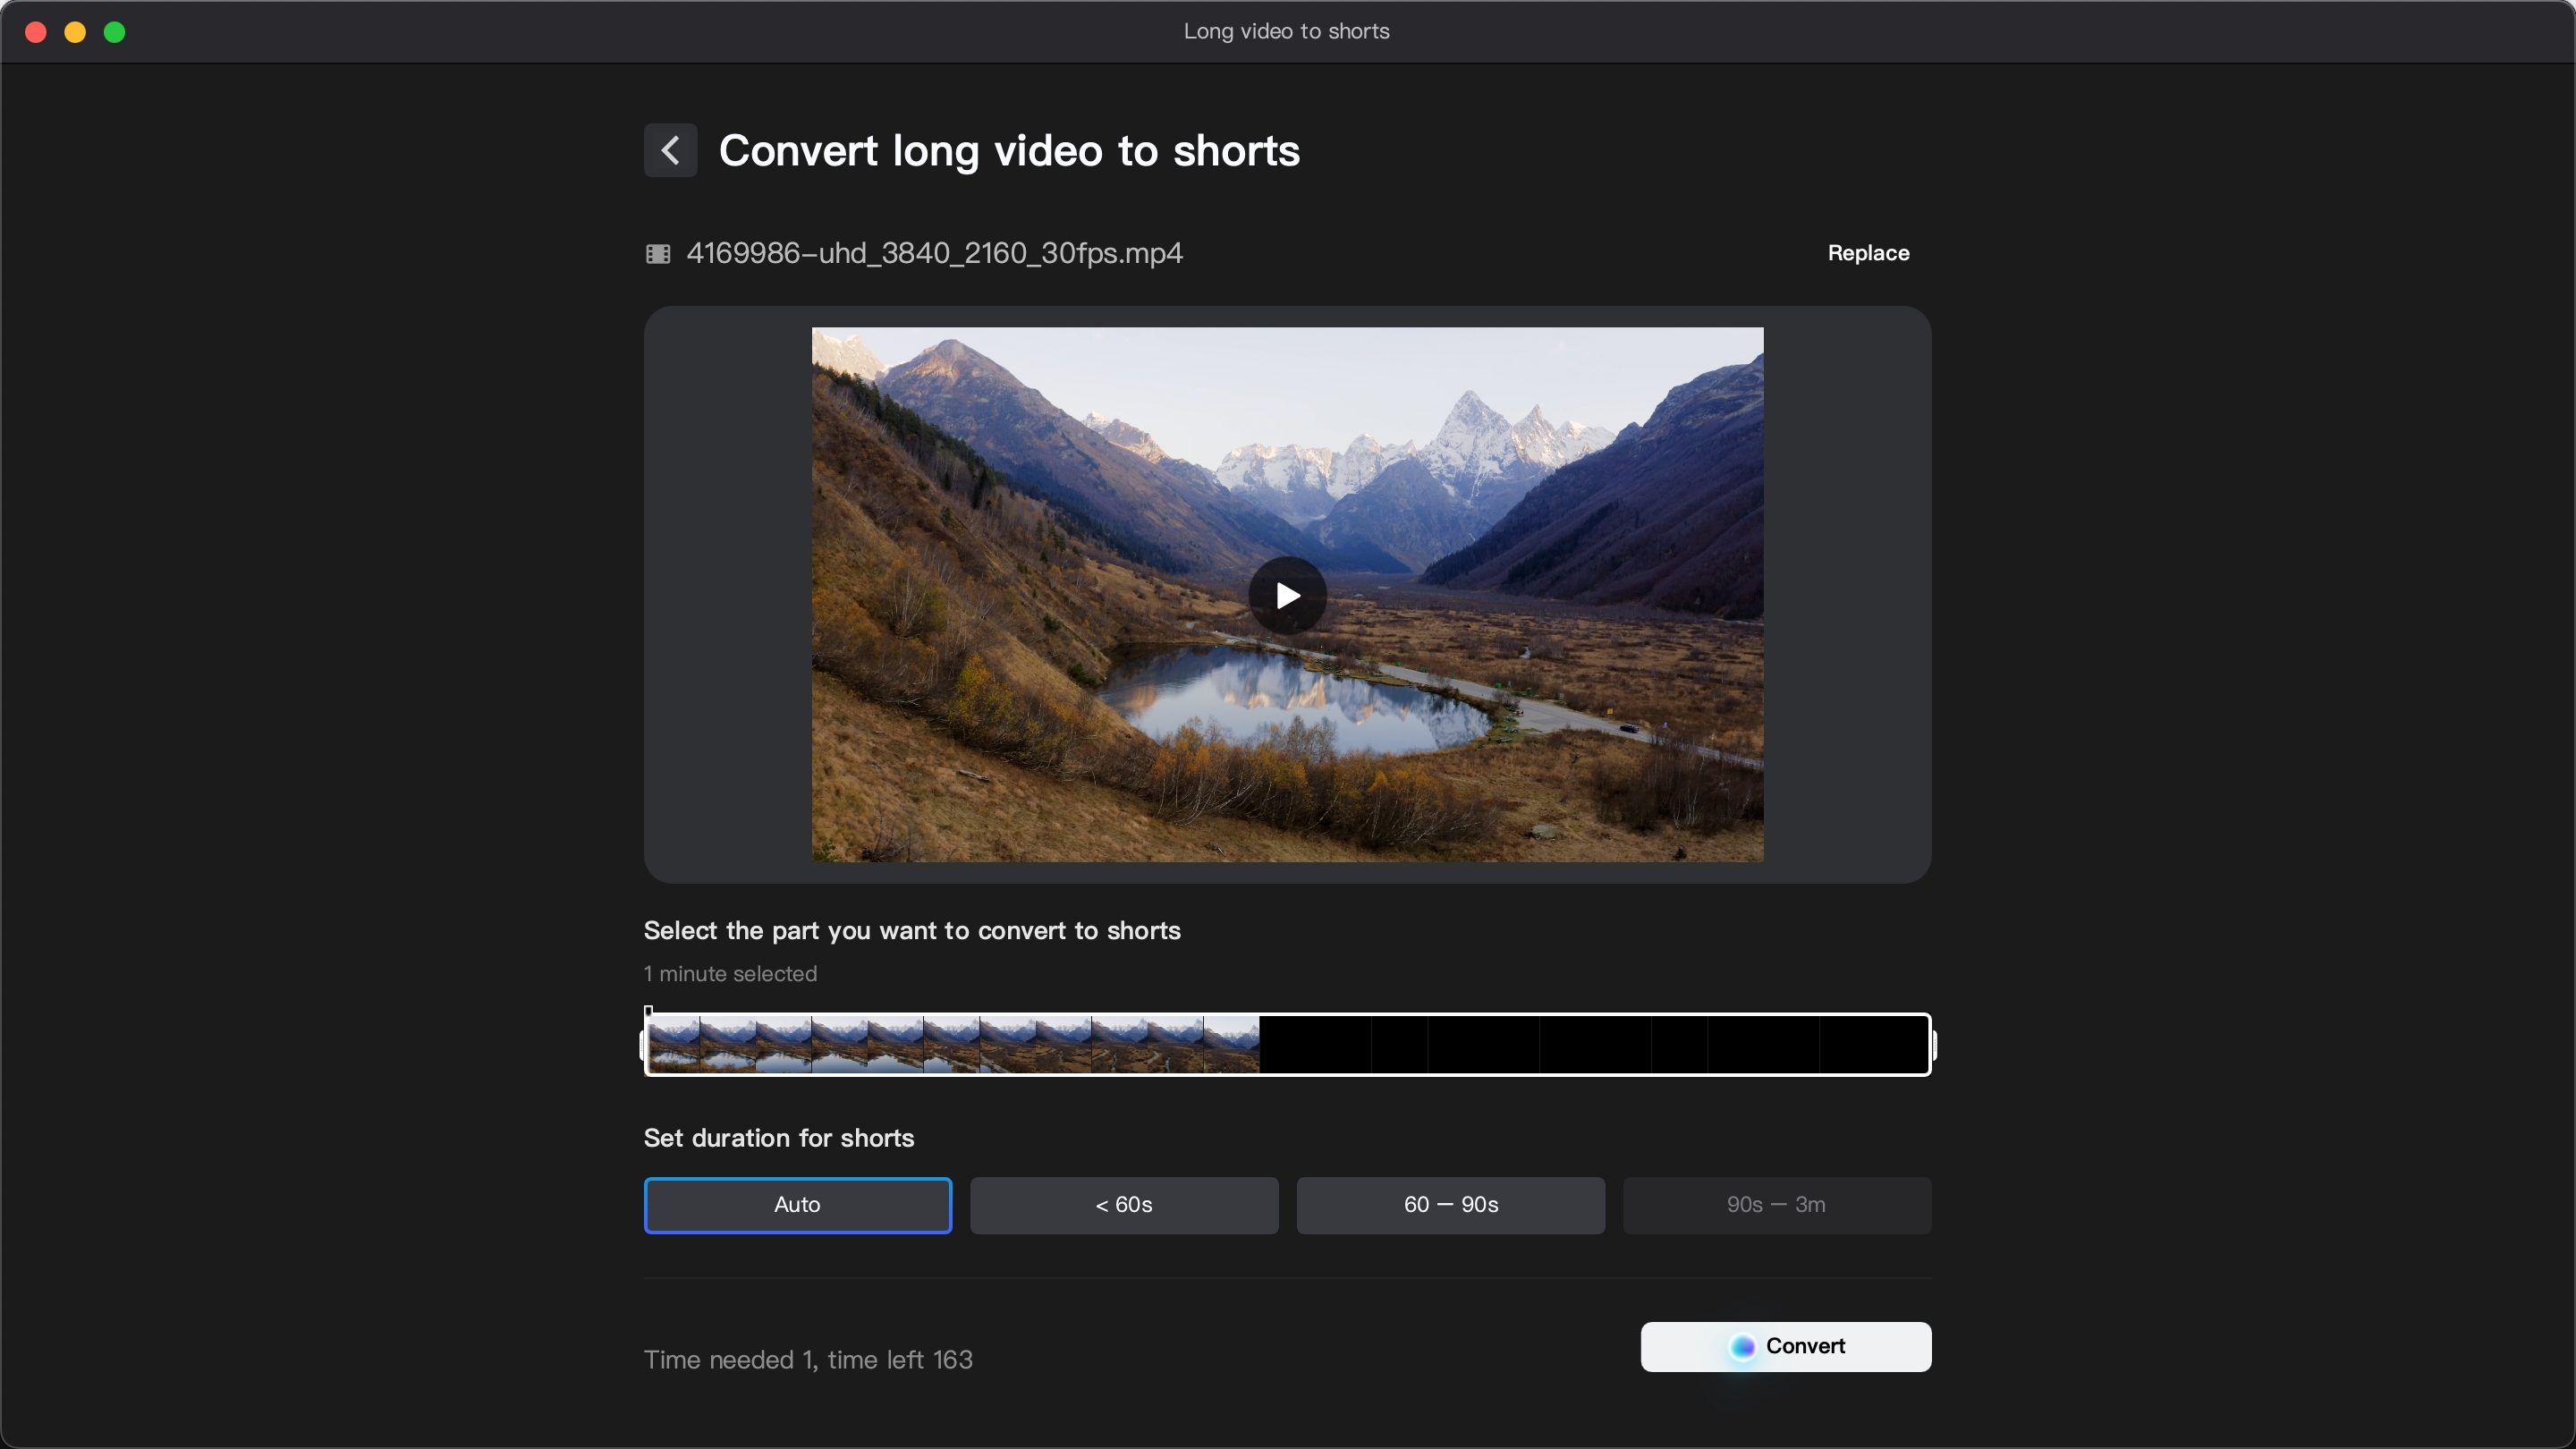This screenshot has width=2576, height=1449.
Task: Click the back arrow to return
Action: pos(669,150)
